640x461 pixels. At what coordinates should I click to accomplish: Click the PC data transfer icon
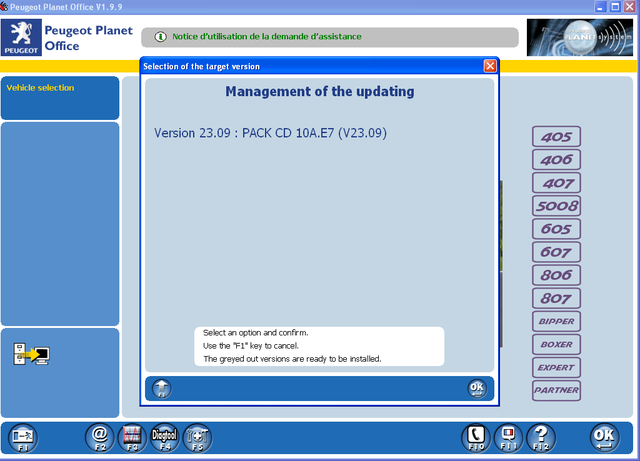tap(31, 354)
